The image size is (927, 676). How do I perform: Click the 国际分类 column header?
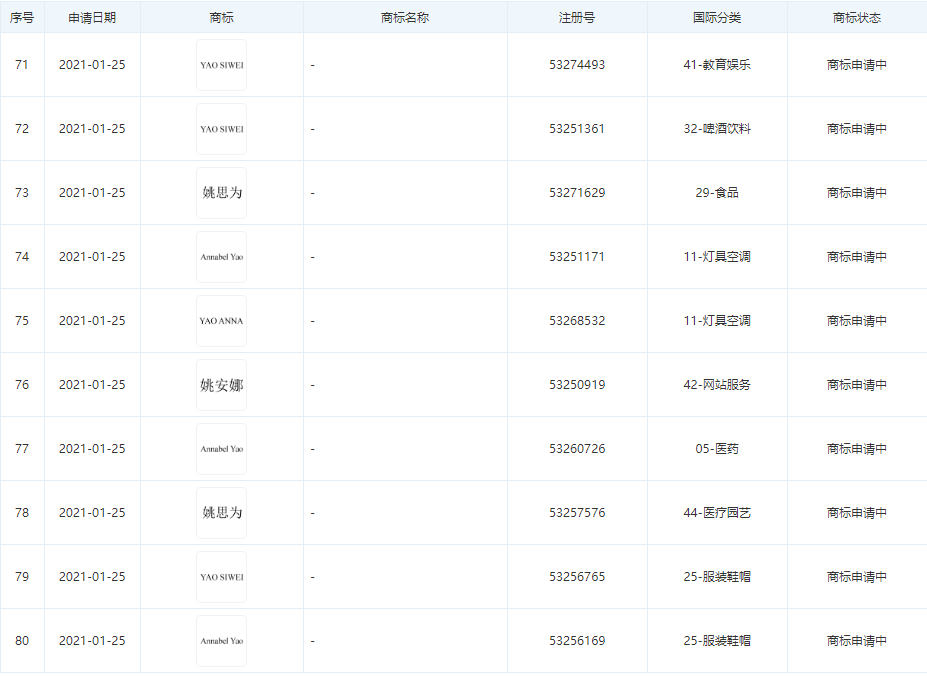717,18
